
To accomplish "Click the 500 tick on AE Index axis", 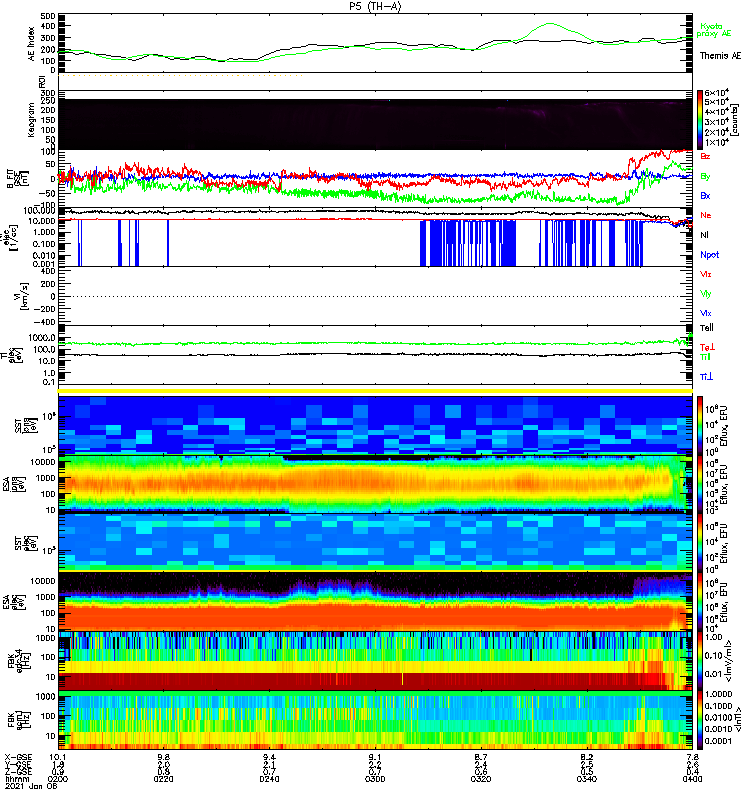I will (x=48, y=16).
